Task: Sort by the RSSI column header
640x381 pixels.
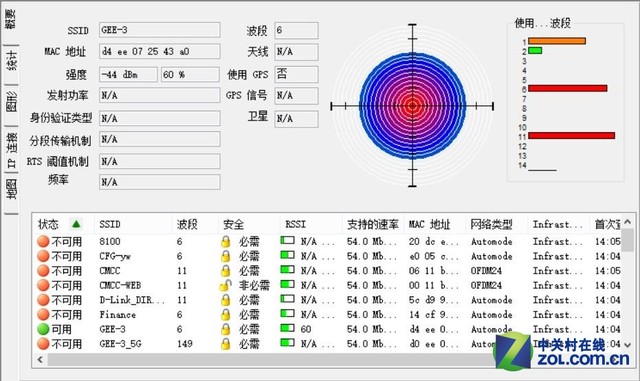Action: point(311,224)
